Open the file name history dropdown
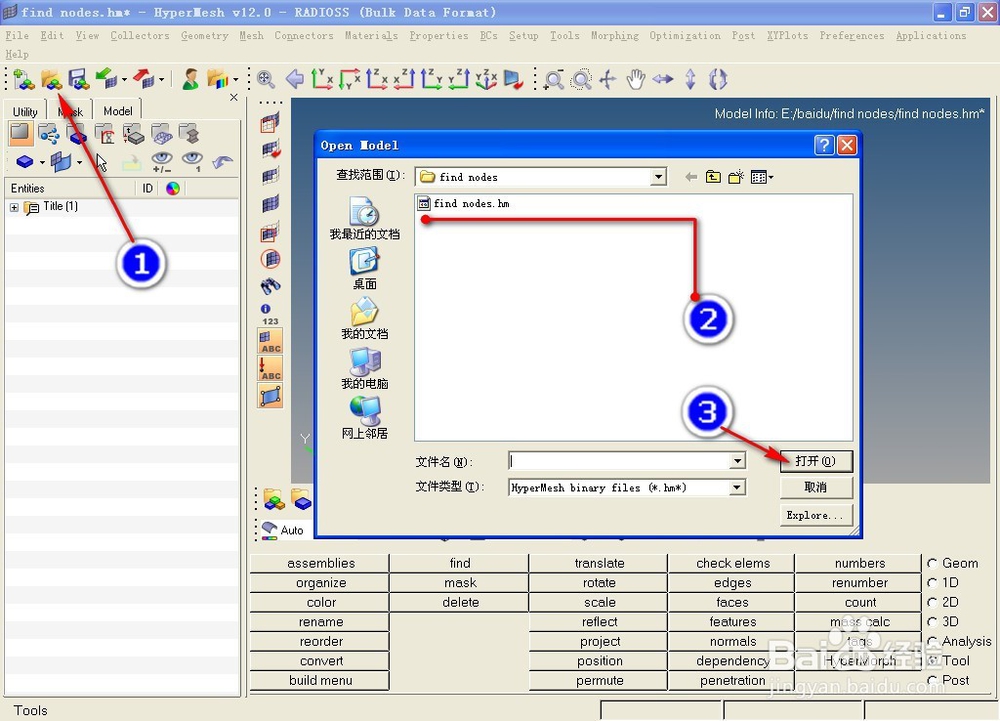The image size is (1000, 721). tap(737, 461)
